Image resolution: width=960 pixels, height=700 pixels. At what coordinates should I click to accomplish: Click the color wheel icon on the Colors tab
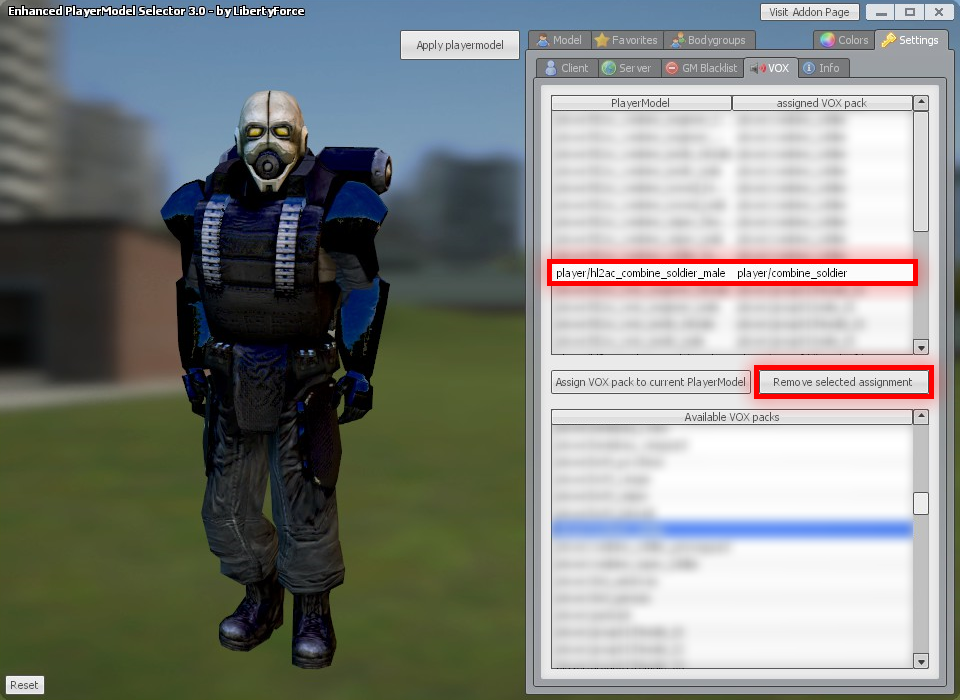827,40
